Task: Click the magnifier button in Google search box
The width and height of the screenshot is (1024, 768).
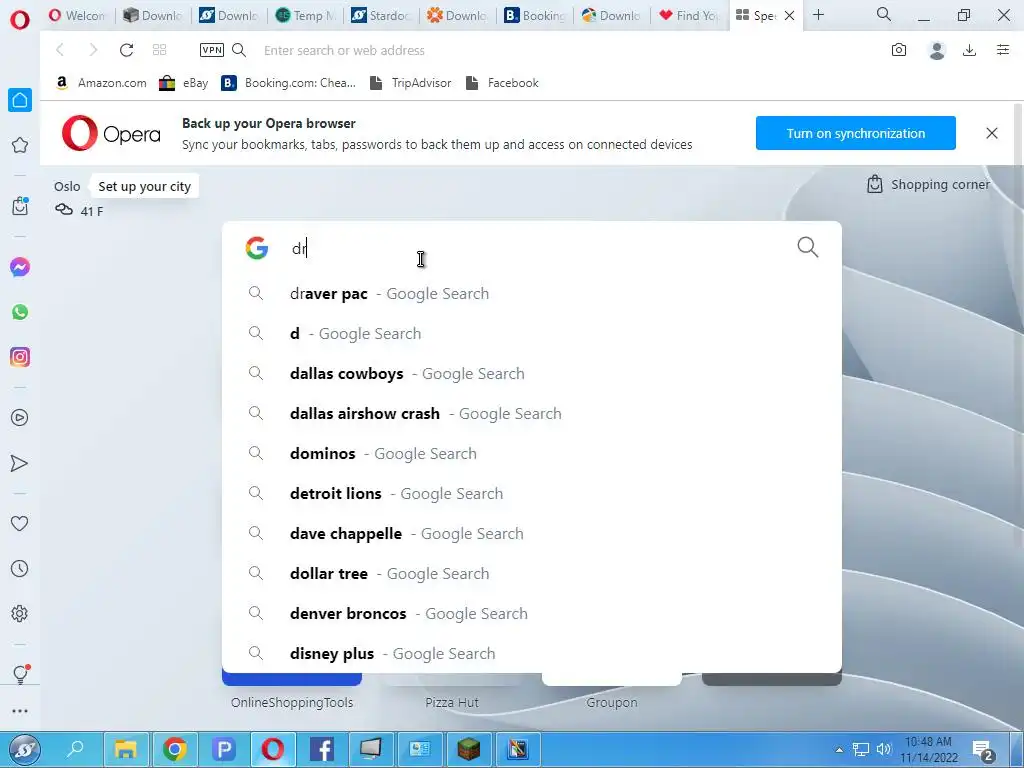Action: [x=808, y=248]
